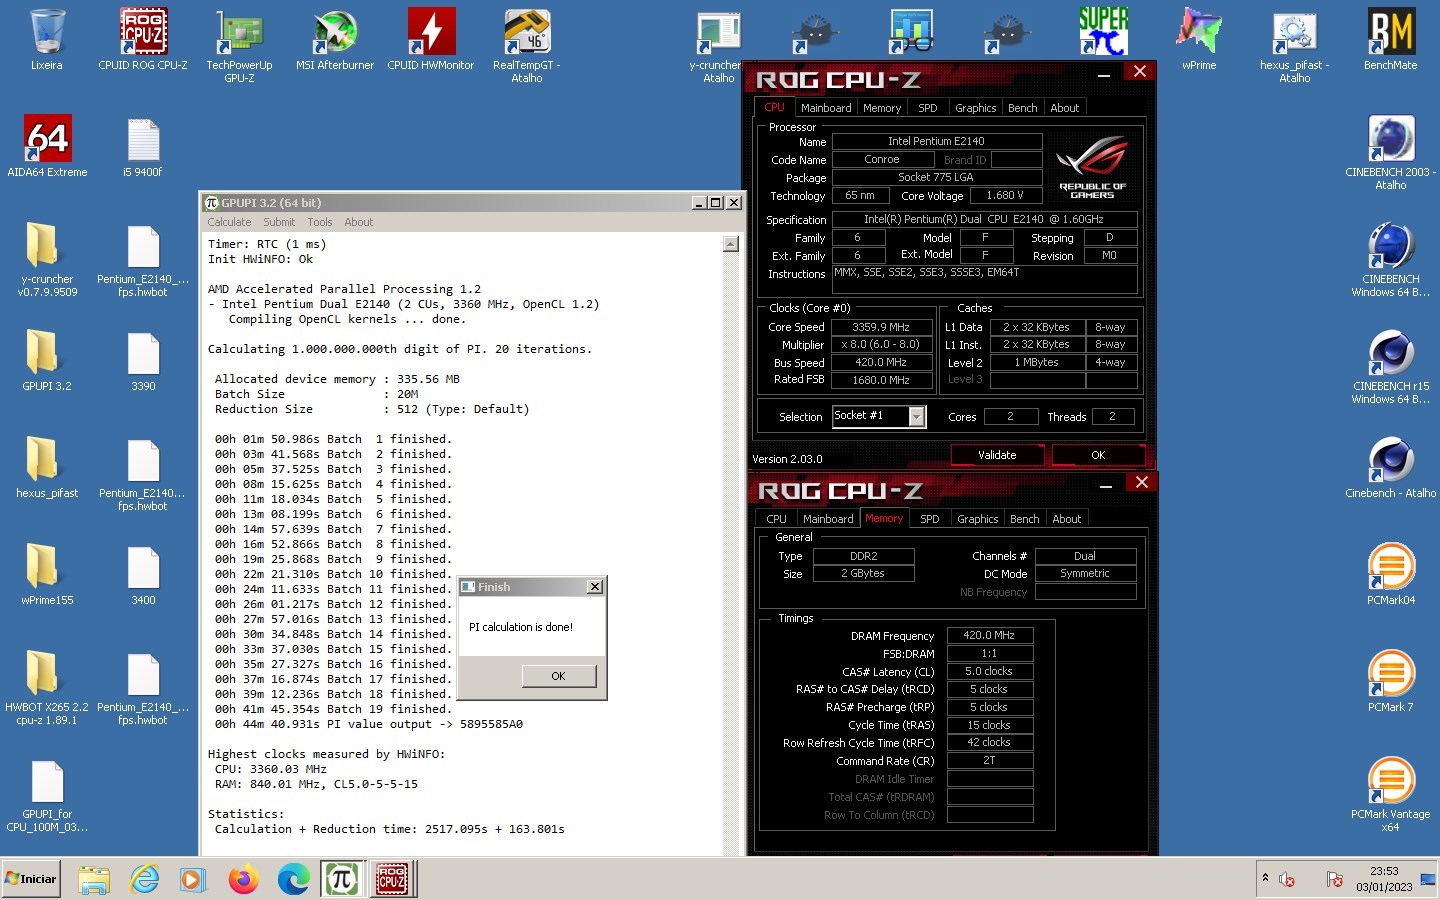Click the Show Desktop button in taskbar corner
The image size is (1440, 900).
tap(1428, 879)
